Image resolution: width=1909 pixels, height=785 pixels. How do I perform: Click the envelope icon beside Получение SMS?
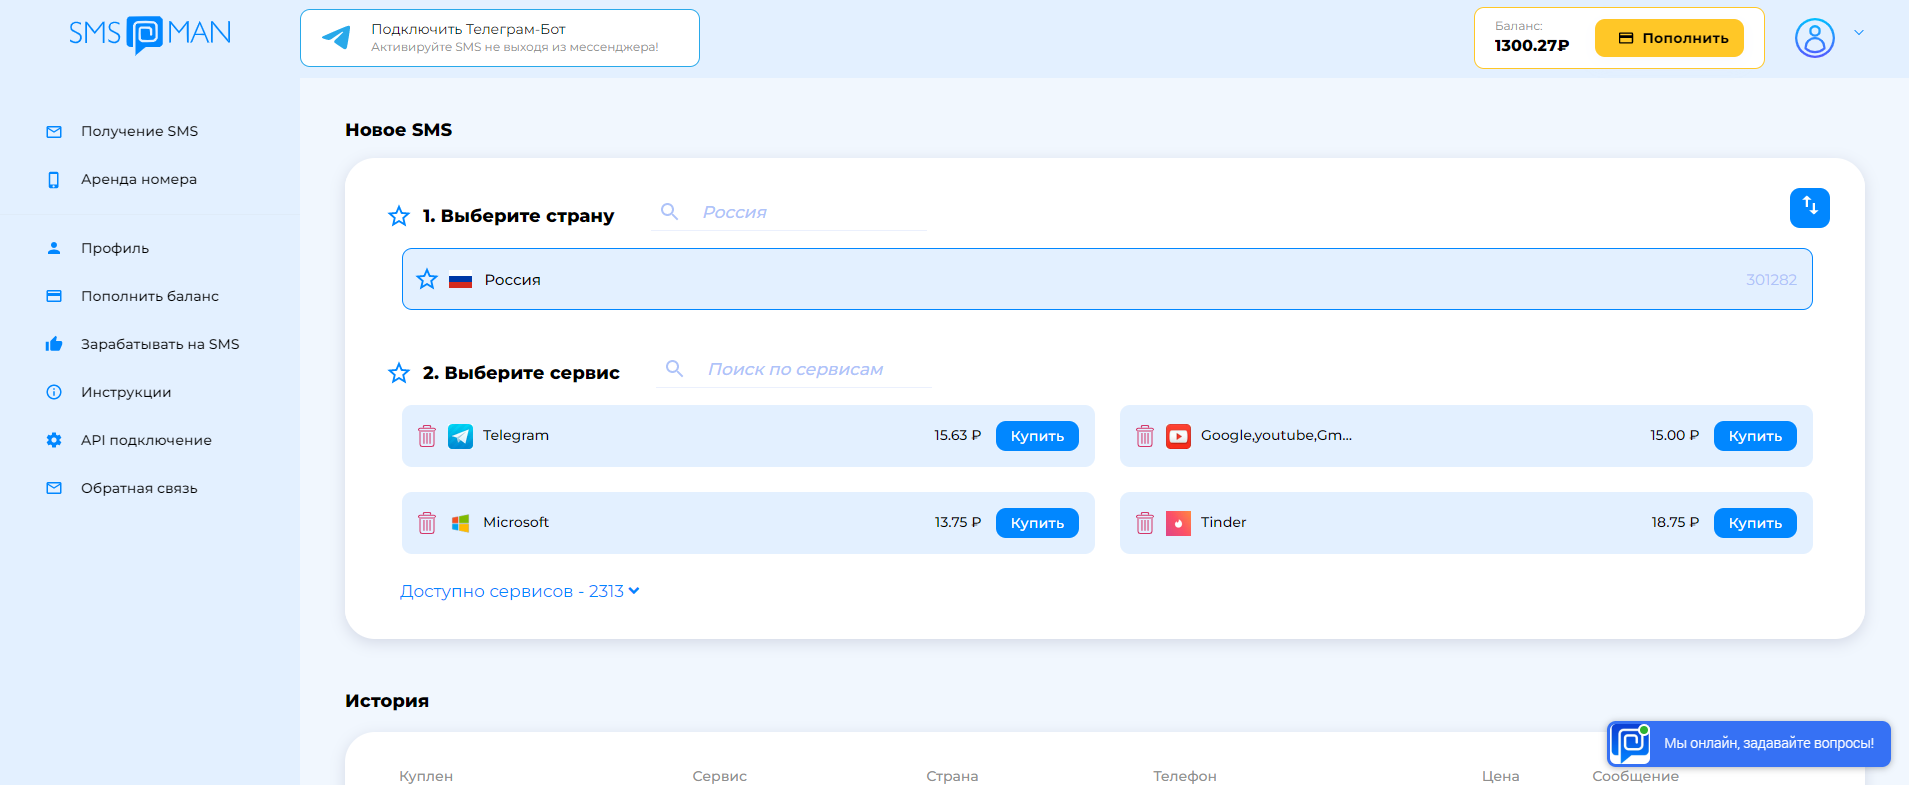[54, 132]
